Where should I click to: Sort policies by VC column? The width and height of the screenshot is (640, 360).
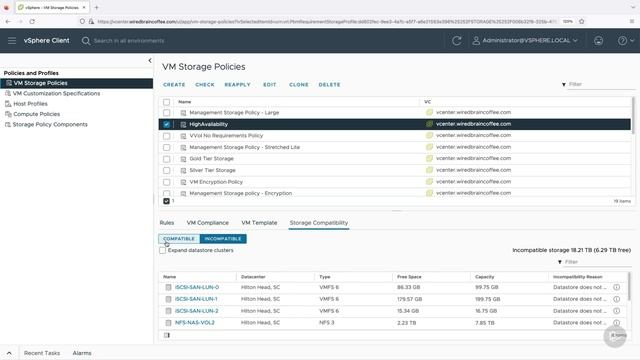click(427, 102)
